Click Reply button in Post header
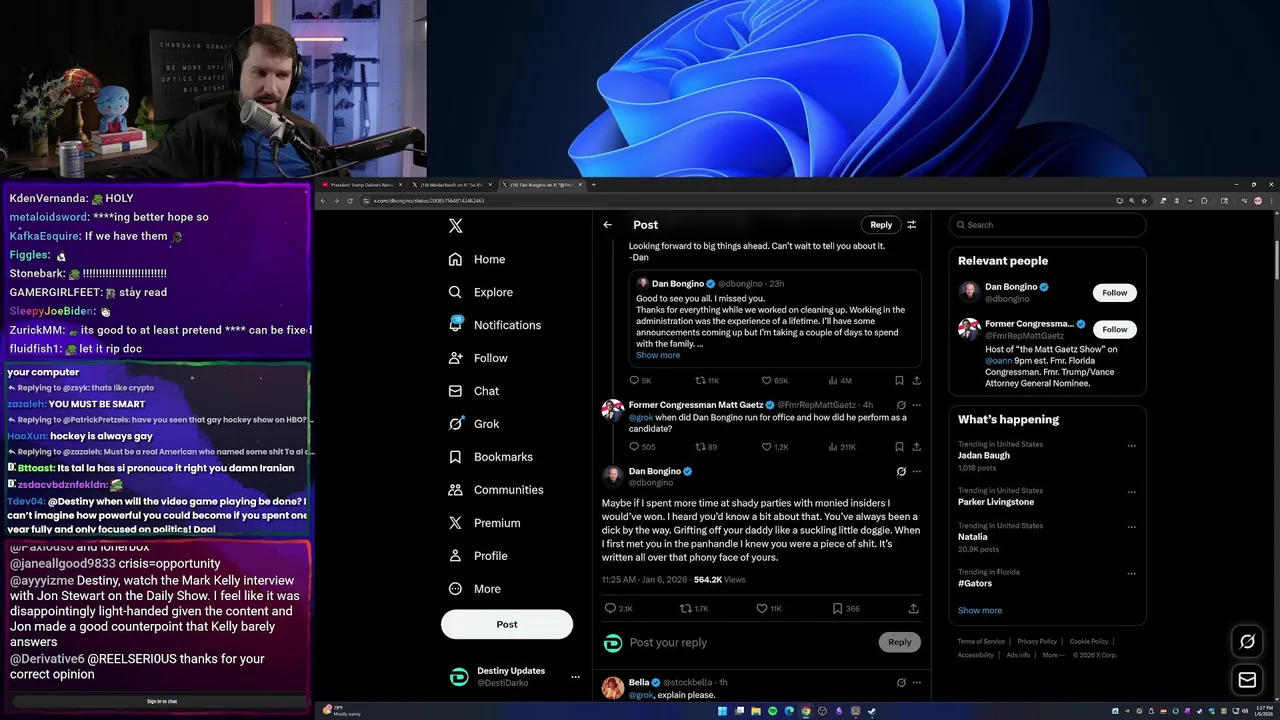1280x720 pixels. pyautogui.click(x=881, y=225)
